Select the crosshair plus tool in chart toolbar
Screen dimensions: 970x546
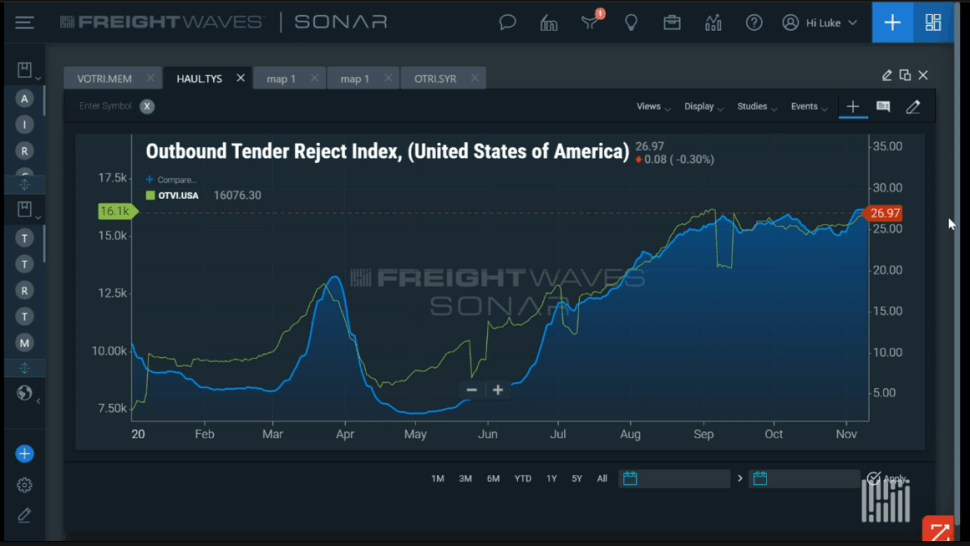(852, 106)
